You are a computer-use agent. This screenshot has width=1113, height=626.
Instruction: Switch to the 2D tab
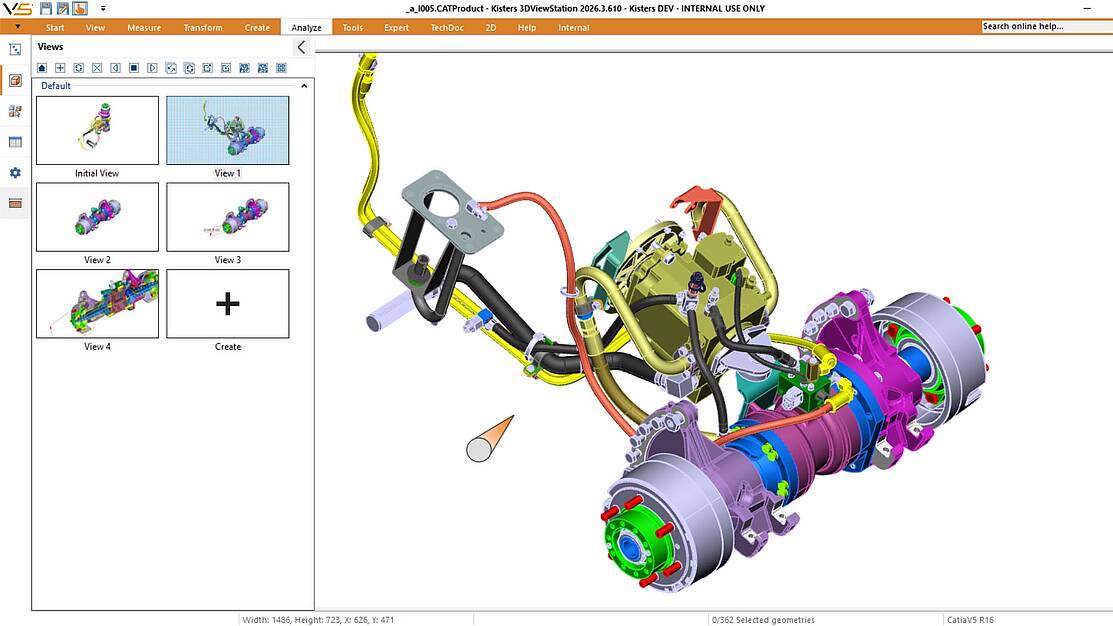tap(490, 28)
